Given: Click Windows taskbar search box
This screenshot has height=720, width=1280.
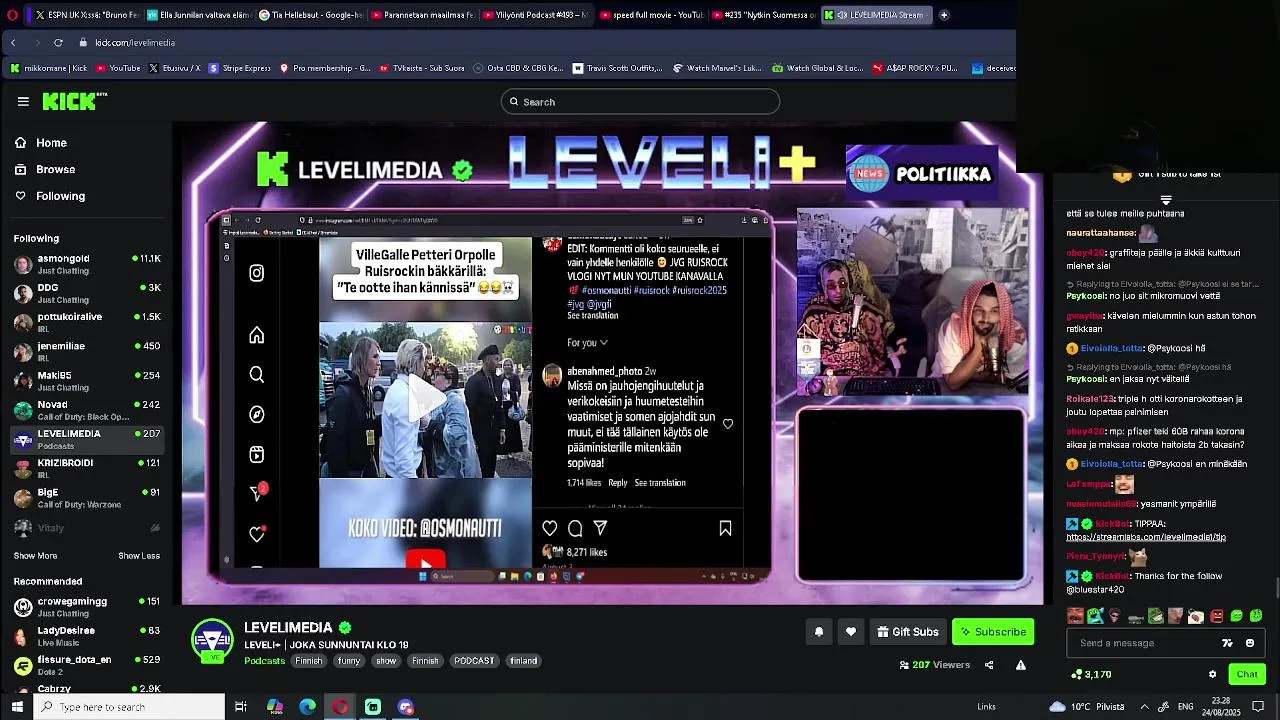Looking at the screenshot, I should point(130,707).
